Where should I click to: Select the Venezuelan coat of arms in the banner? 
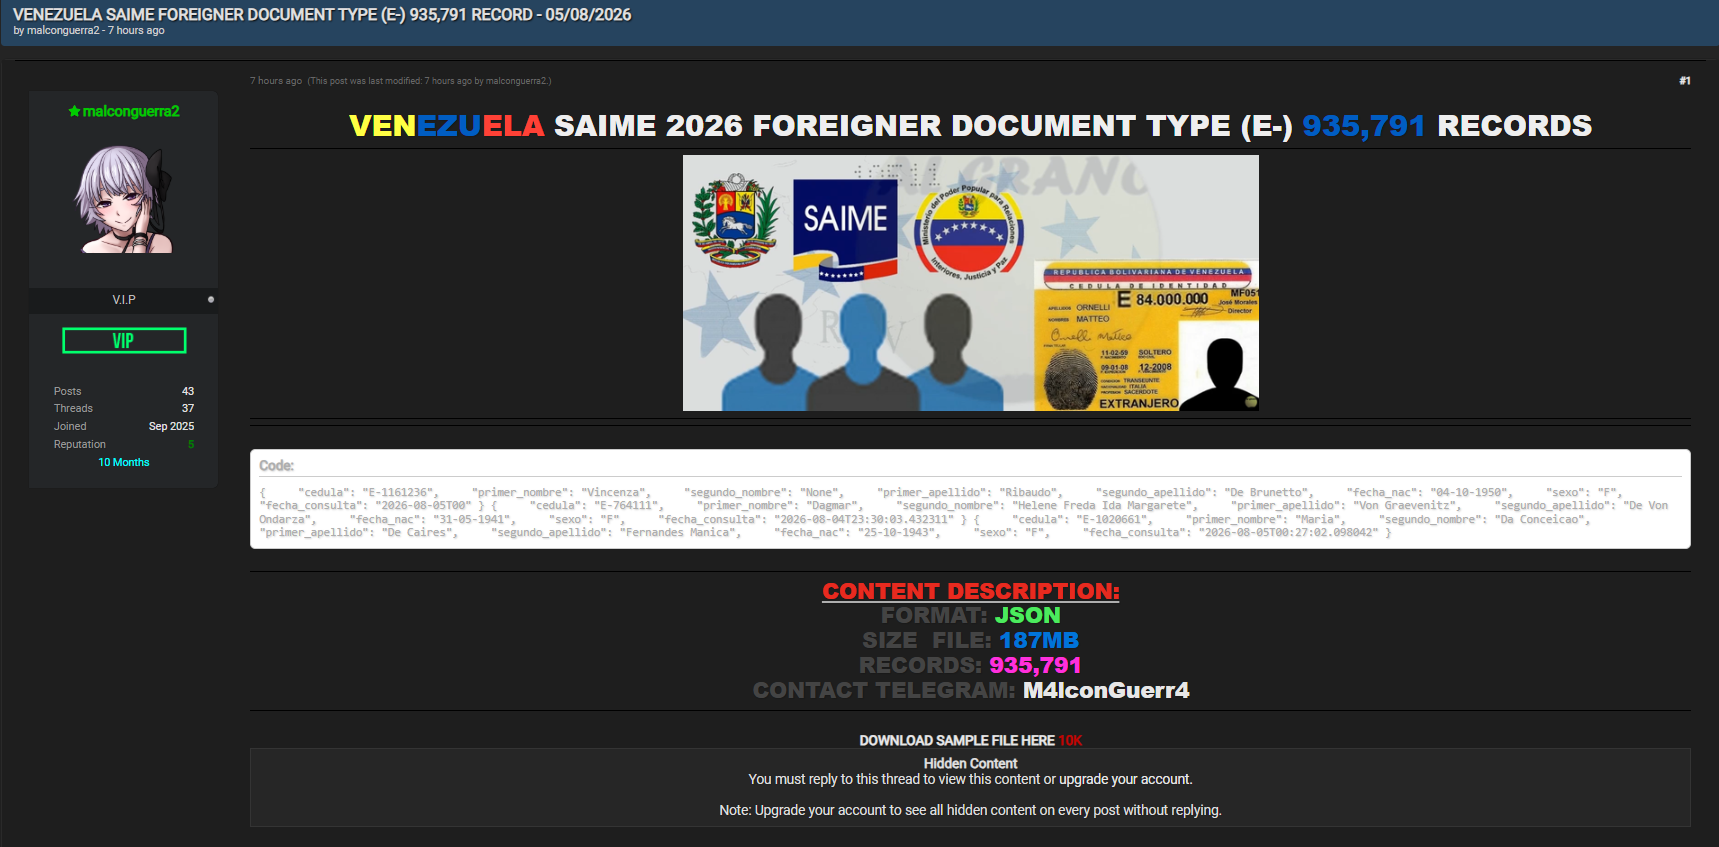(735, 220)
